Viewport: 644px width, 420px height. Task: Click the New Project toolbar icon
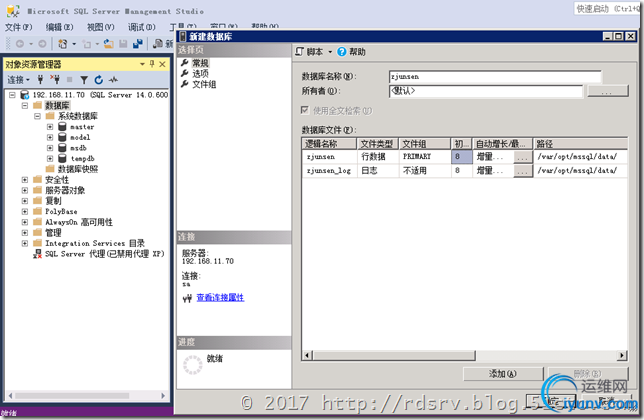63,44
